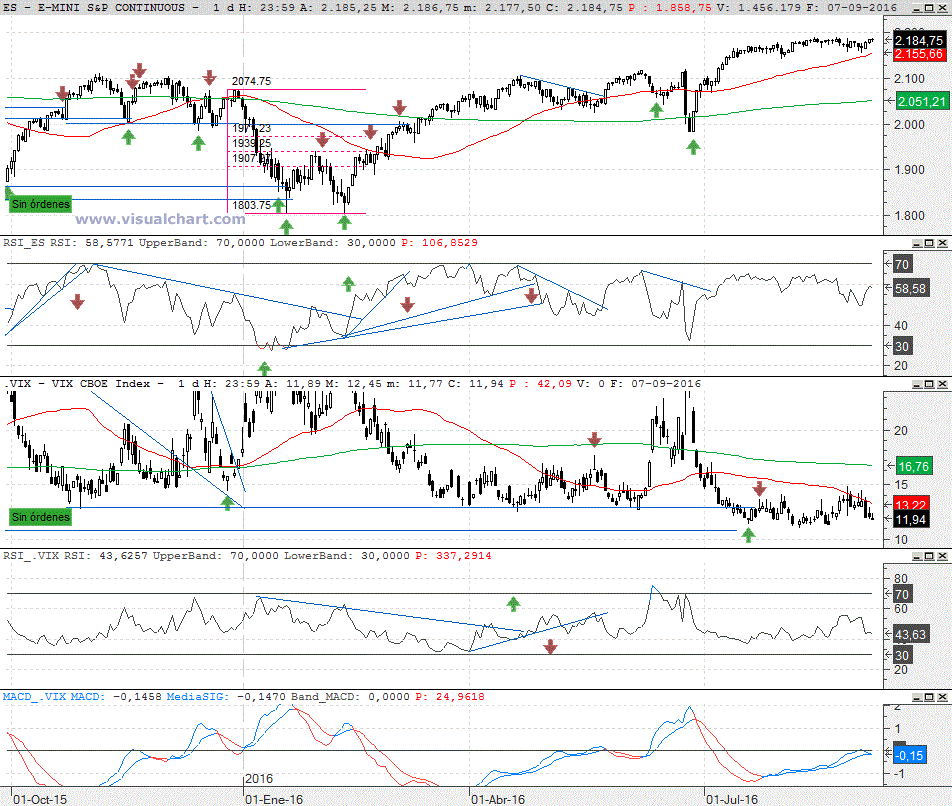Click the 2016 year marker on time axis

pos(259,779)
